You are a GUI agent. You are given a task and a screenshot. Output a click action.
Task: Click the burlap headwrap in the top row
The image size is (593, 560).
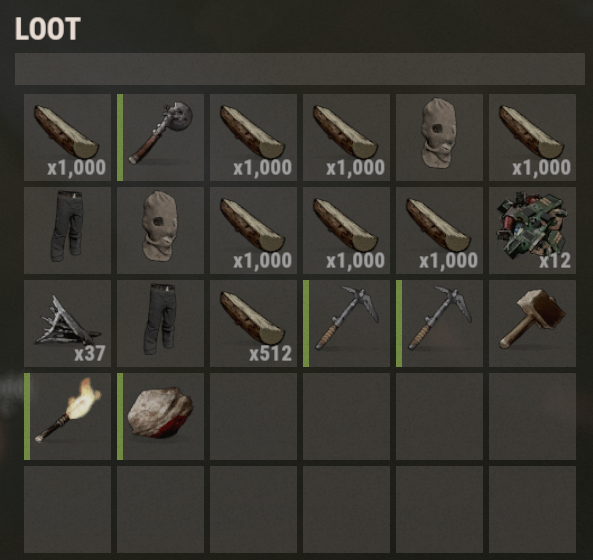pyautogui.click(x=439, y=137)
